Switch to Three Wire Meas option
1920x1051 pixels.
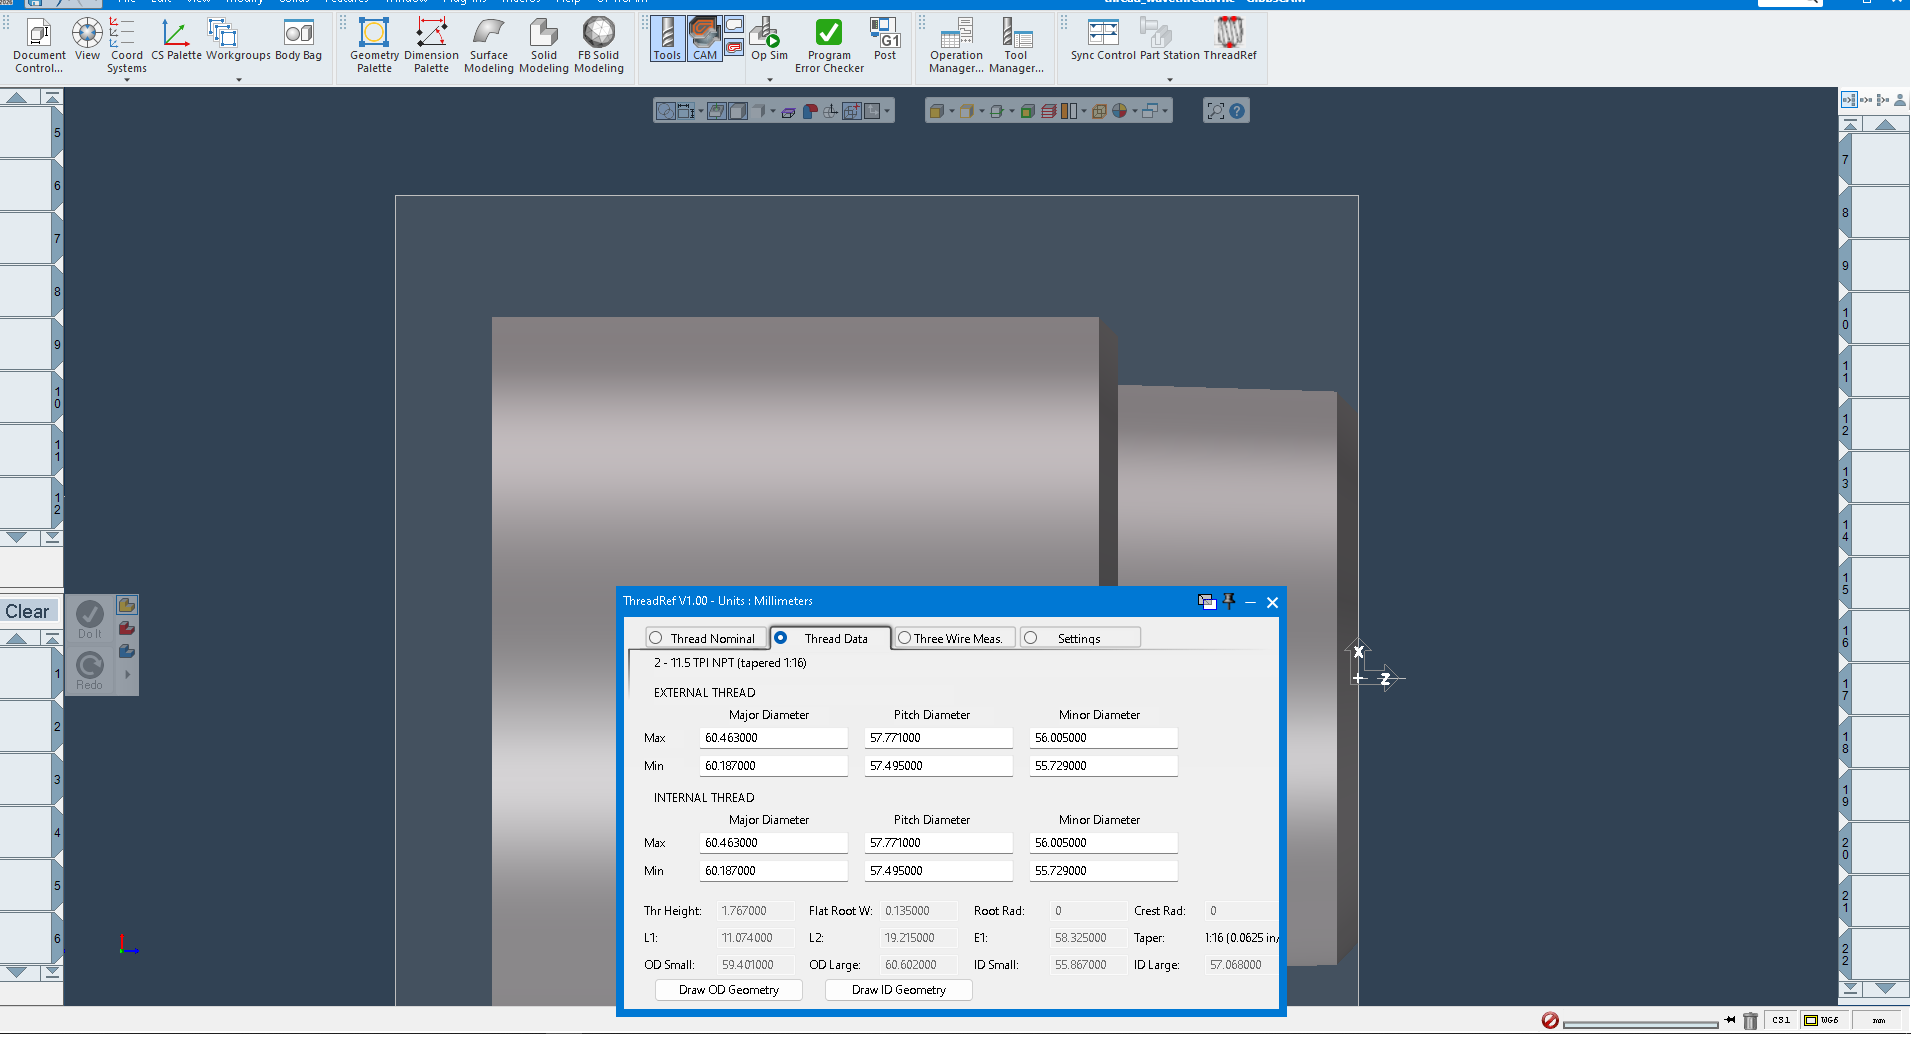click(x=904, y=637)
